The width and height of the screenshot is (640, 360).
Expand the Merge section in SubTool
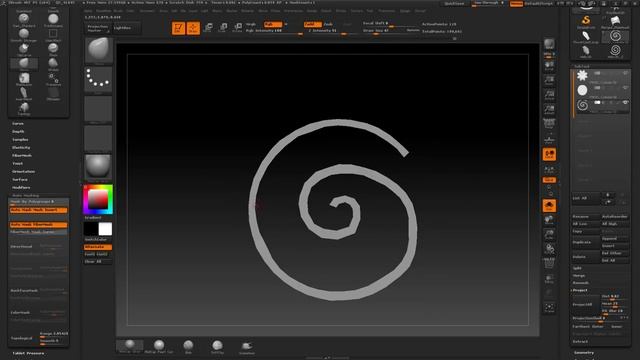click(579, 276)
